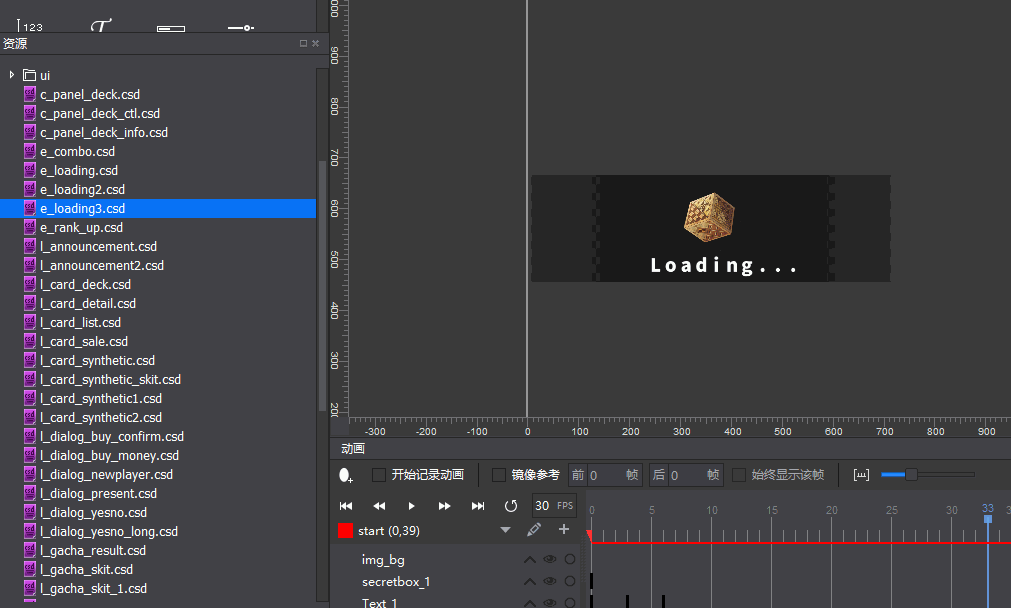
Task: Open l_card_deck.csd in resource list
Action: 85,285
